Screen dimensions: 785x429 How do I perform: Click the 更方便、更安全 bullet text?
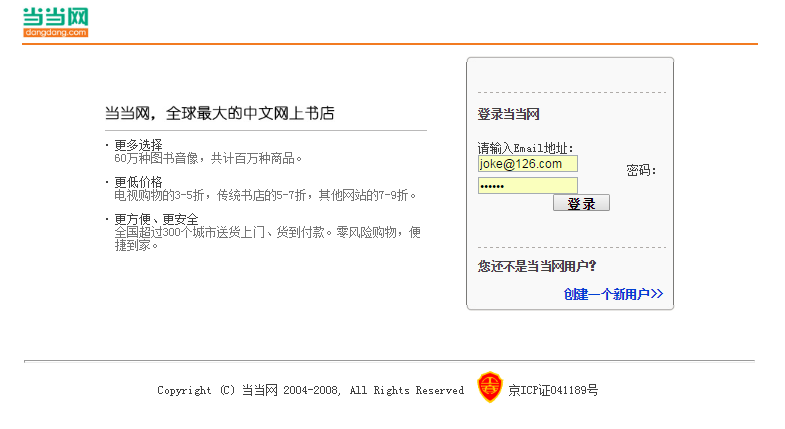tap(156, 219)
